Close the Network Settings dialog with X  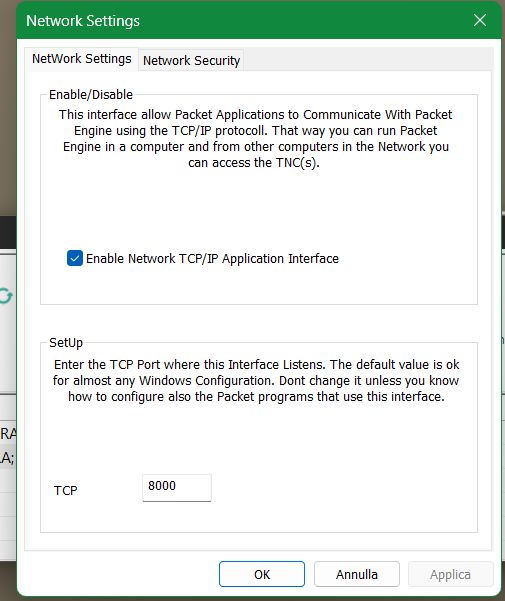(480, 20)
